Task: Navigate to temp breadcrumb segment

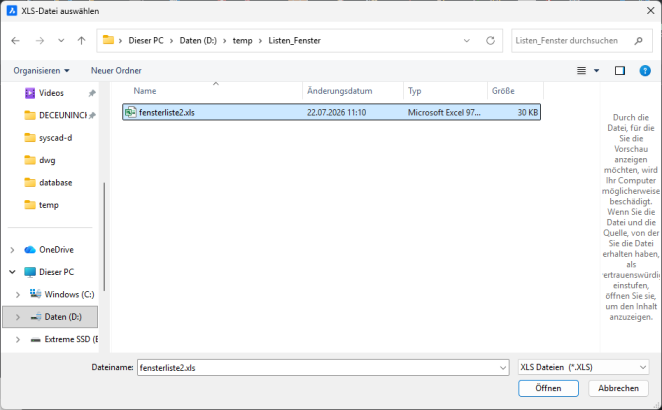Action: coord(242,41)
